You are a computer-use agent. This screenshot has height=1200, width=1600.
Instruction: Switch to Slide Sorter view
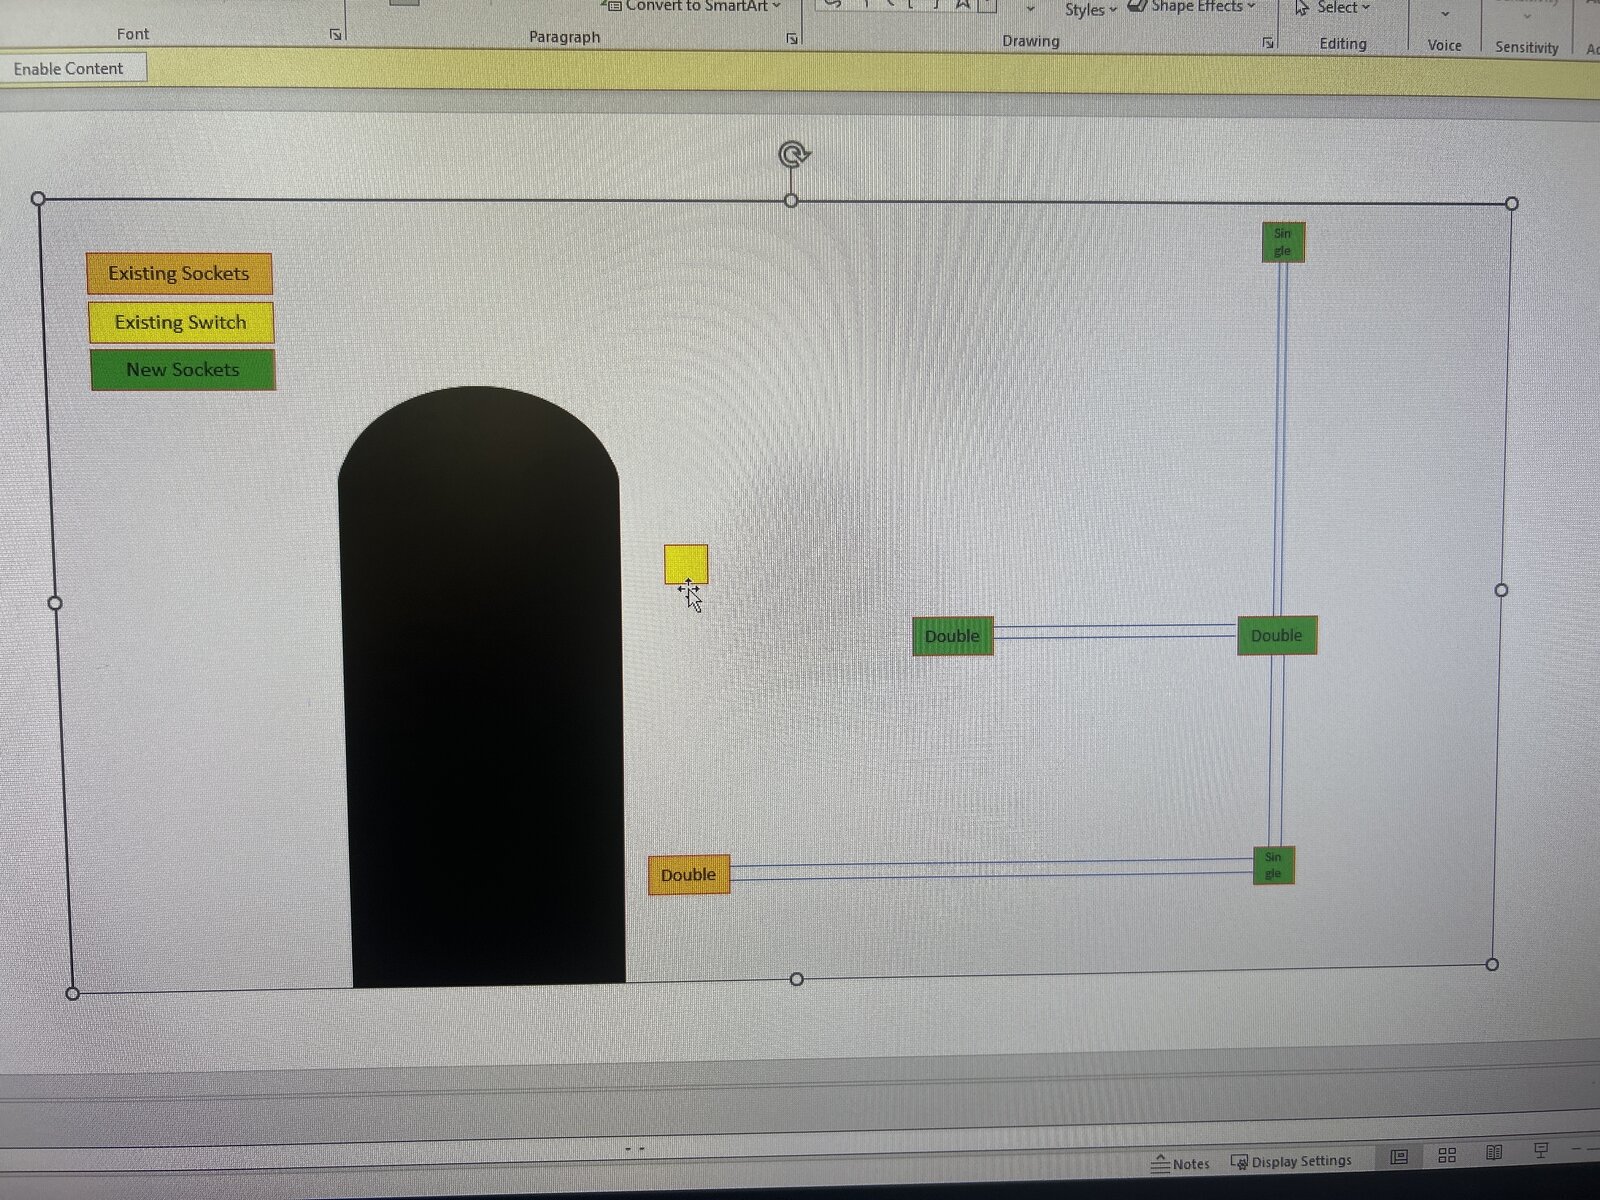(x=1447, y=1155)
